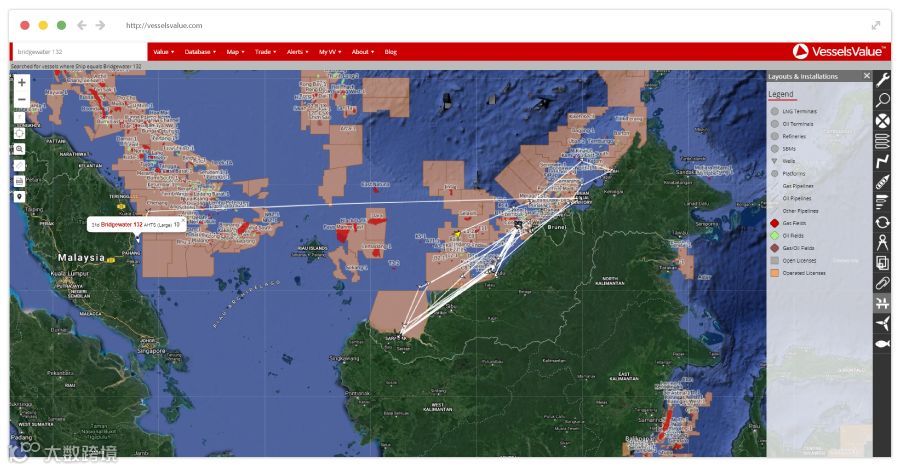The width and height of the screenshot is (900, 470).
Task: Open the Blog page
Action: click(x=390, y=52)
